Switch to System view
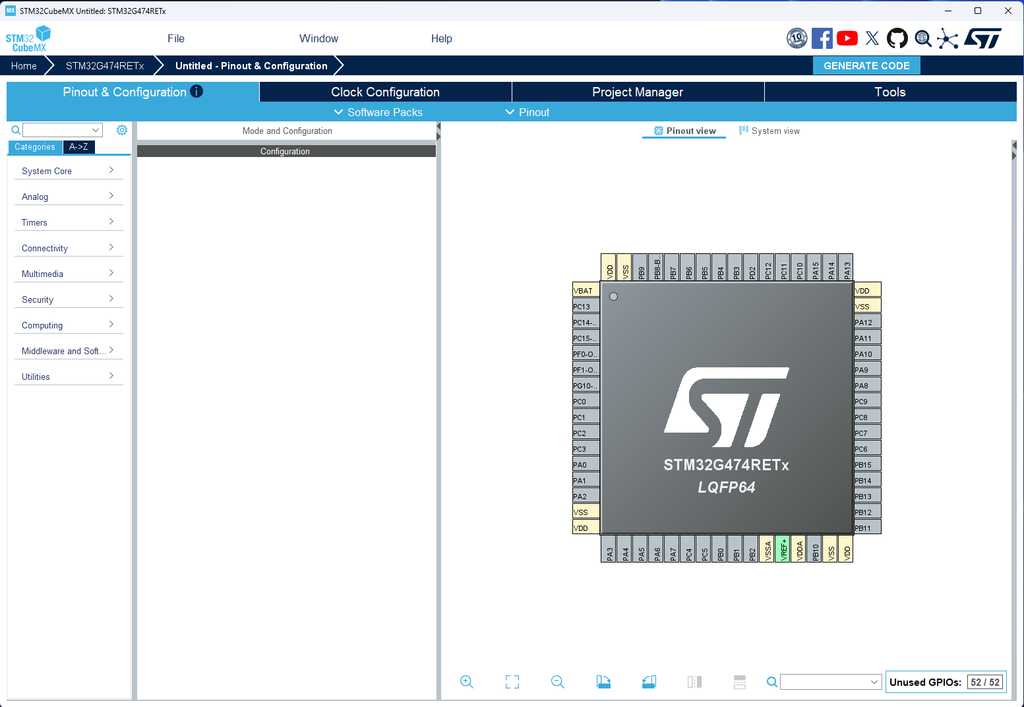 tap(769, 131)
